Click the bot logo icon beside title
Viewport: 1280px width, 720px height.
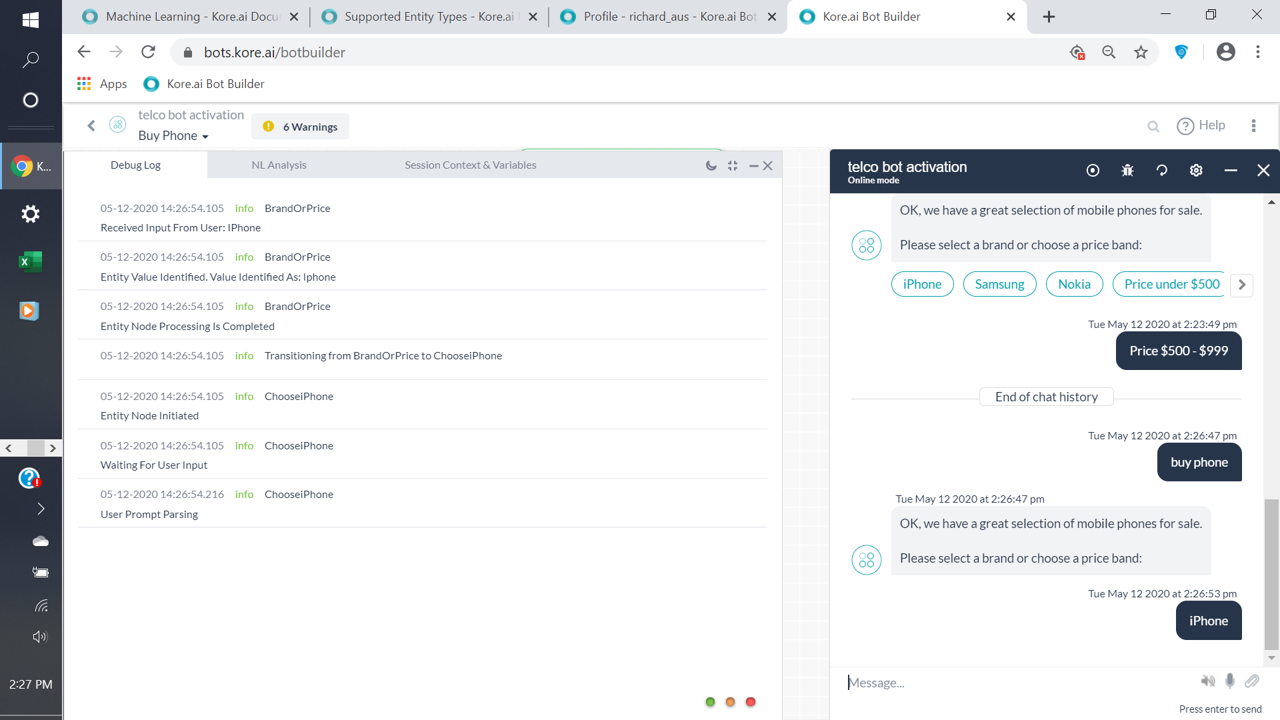click(x=118, y=125)
